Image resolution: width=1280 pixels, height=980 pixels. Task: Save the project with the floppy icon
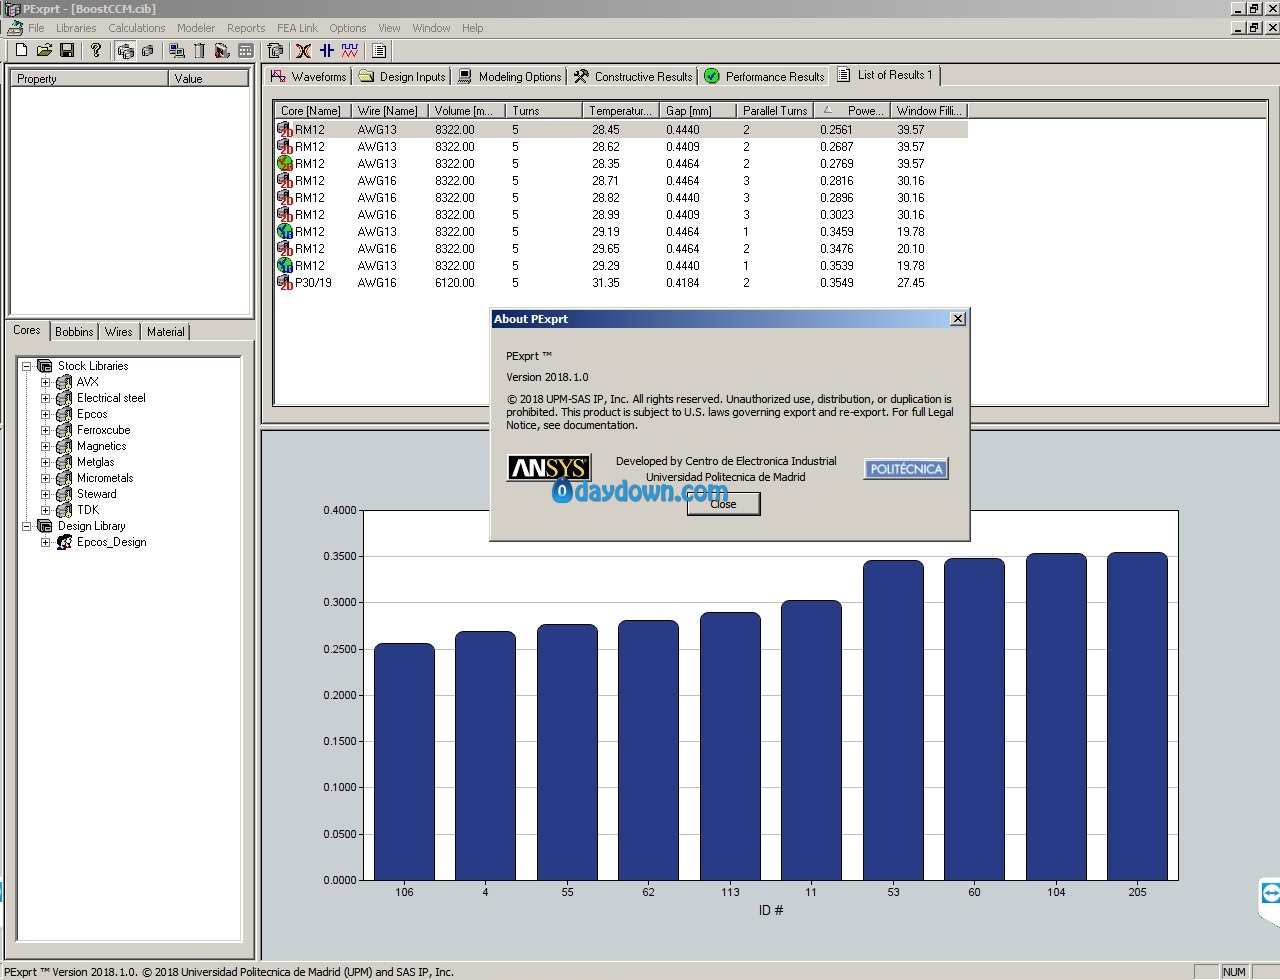coord(67,50)
